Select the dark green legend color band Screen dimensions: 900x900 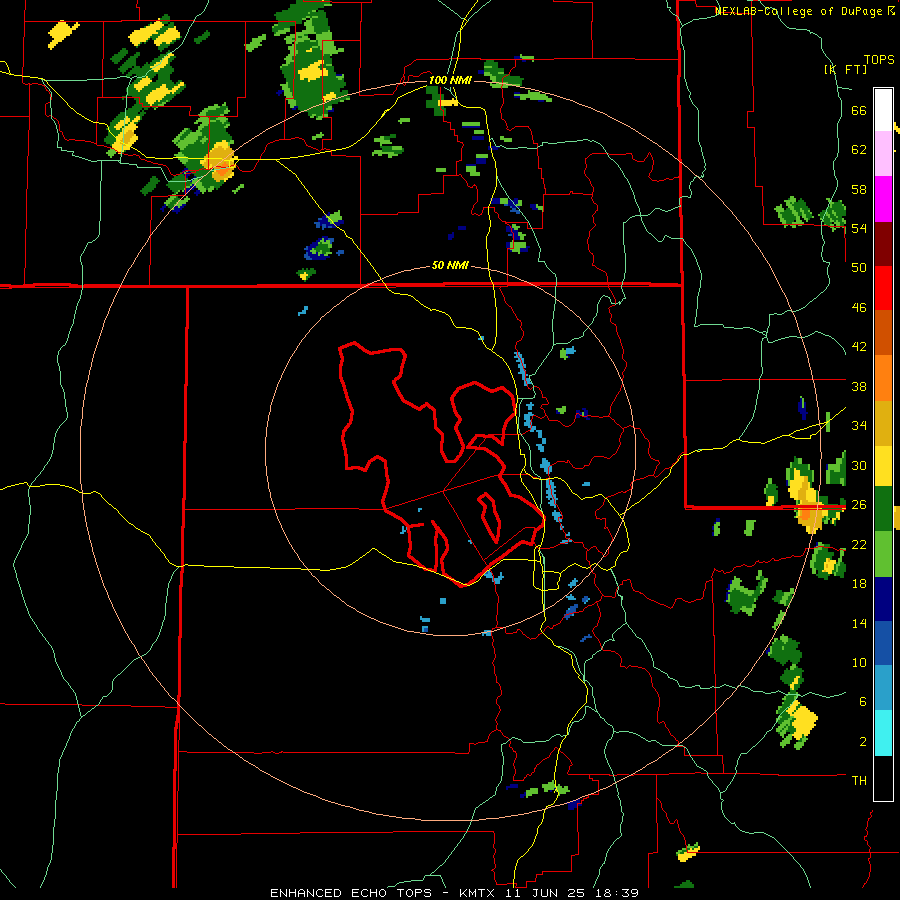pyautogui.click(x=883, y=509)
